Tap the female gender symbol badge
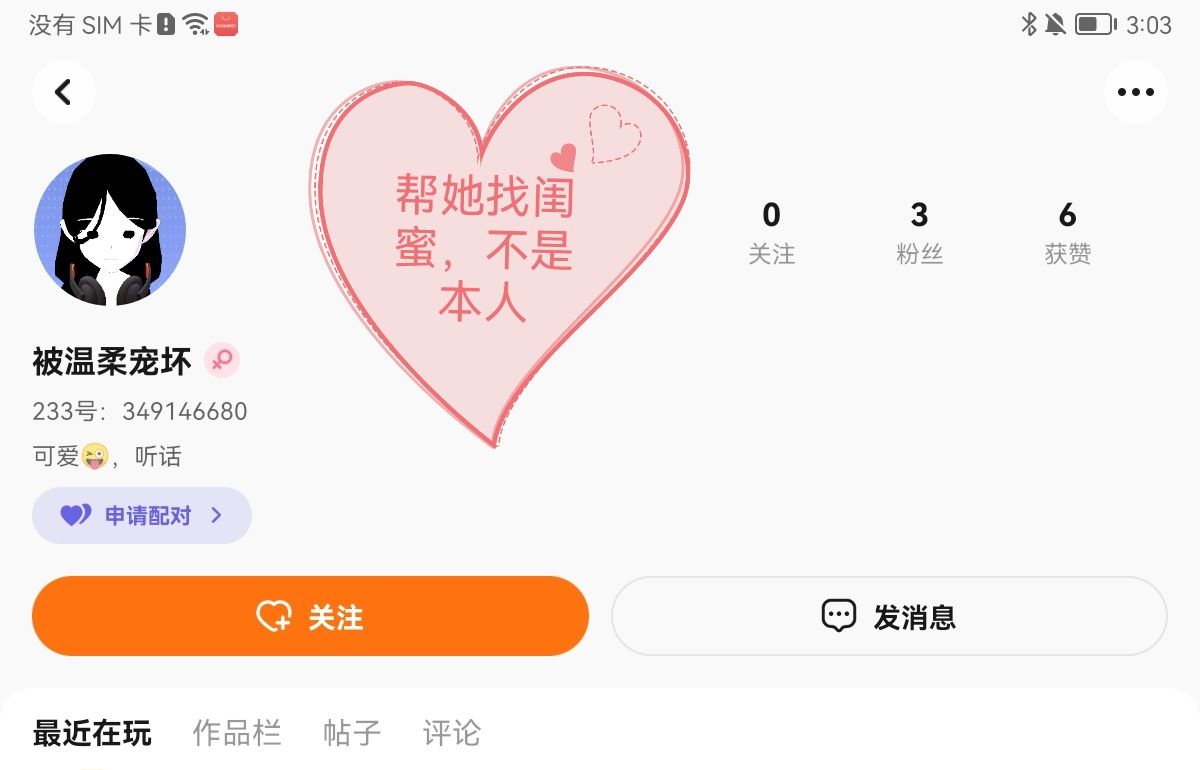1200x770 pixels. [222, 361]
